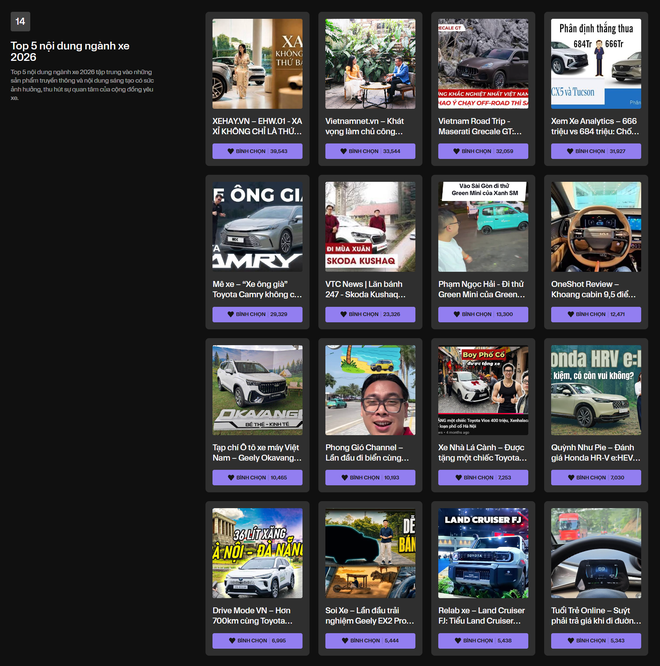Click title 'Vietnamnet.vn – Khát vọng làm chủ công...'
Screen dimensions: 660x666
pos(365,126)
